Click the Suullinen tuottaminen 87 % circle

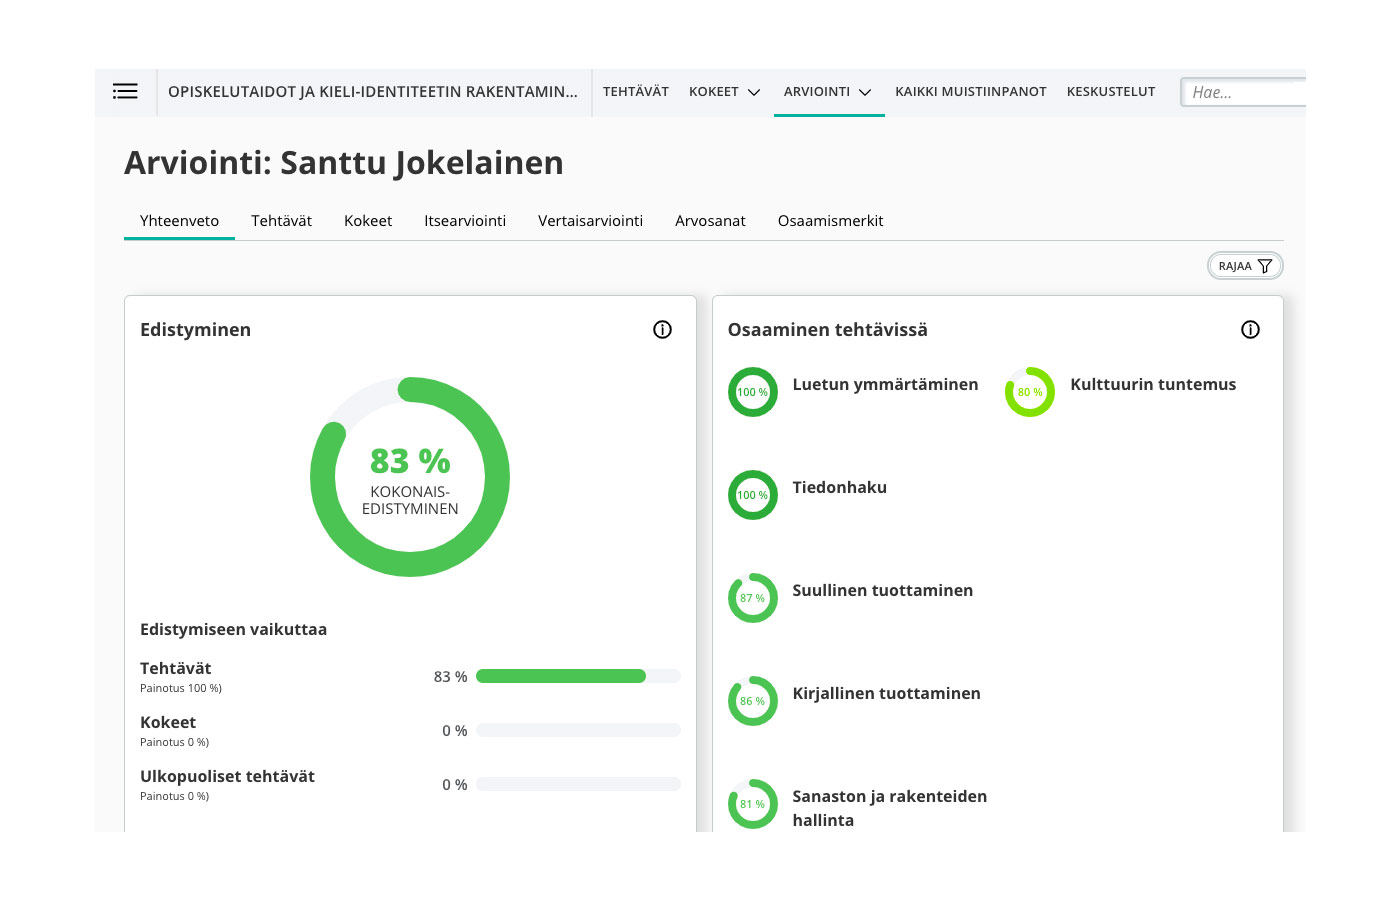(752, 598)
